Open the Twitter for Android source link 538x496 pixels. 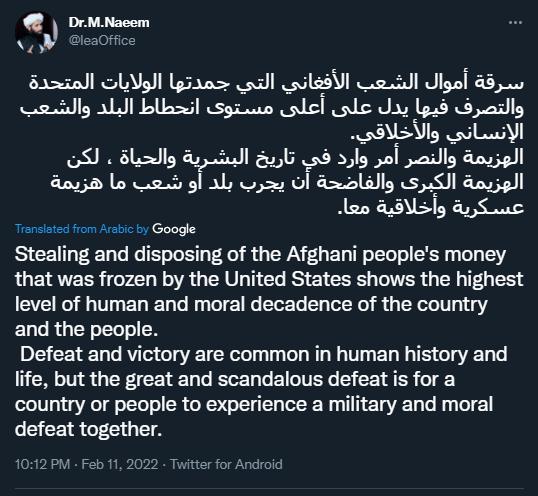(226, 464)
